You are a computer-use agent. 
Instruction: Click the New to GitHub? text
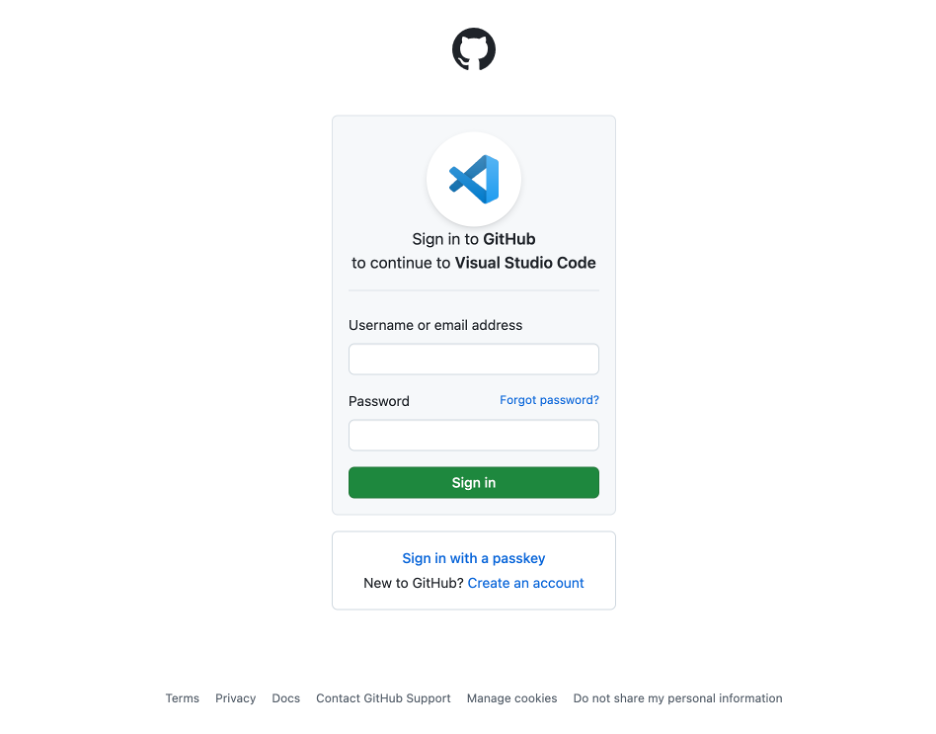coord(413,583)
